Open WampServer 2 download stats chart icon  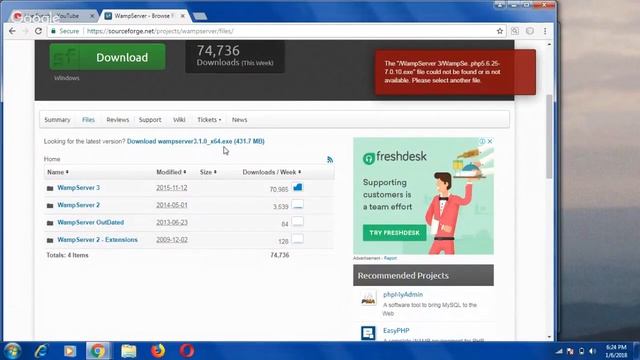(x=298, y=204)
